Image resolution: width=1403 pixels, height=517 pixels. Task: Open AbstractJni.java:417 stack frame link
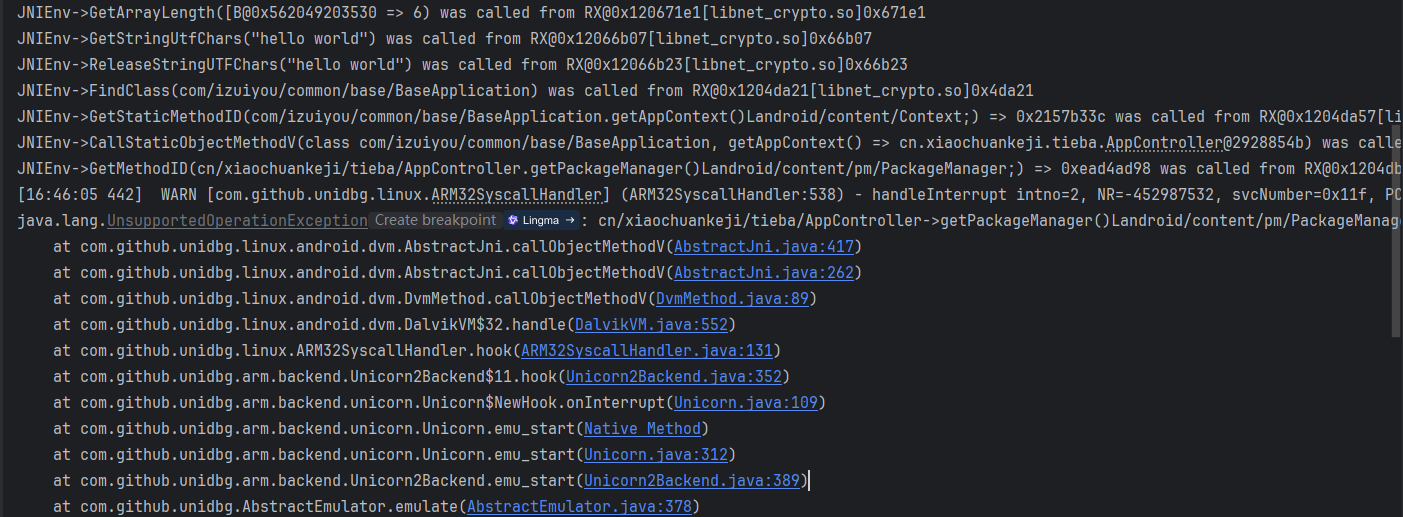tap(763, 246)
